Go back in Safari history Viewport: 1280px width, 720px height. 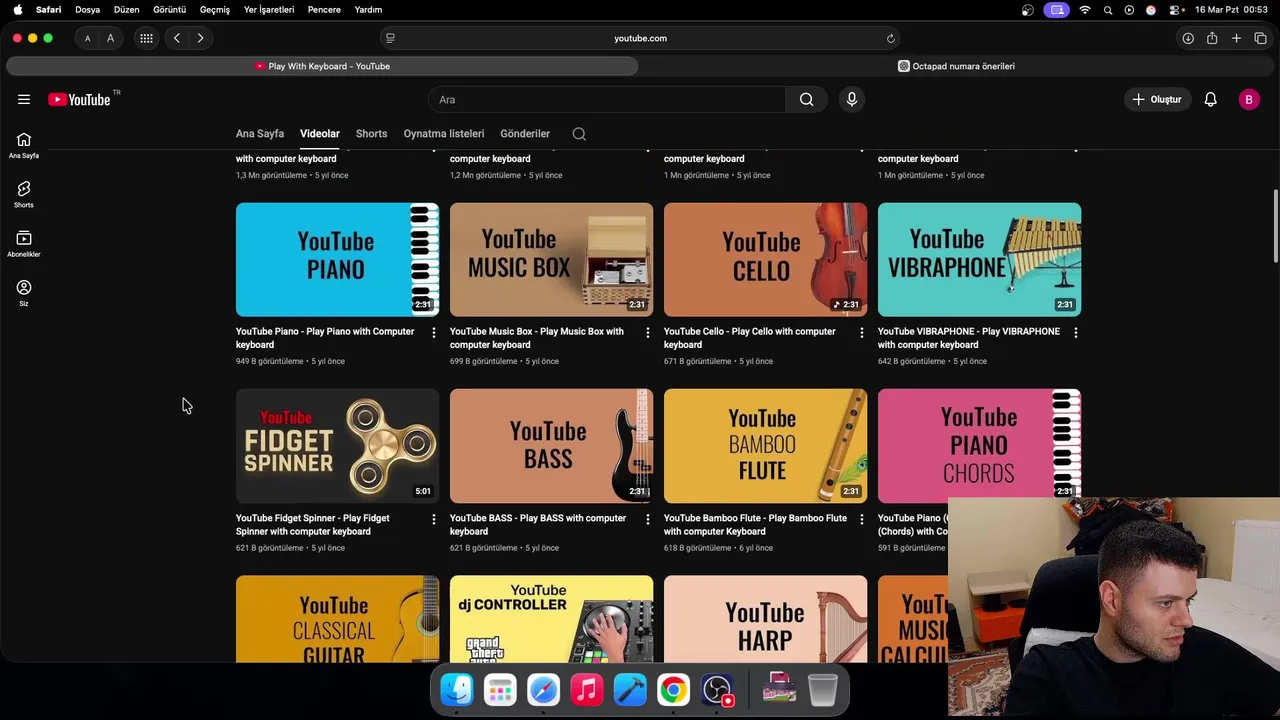177,38
